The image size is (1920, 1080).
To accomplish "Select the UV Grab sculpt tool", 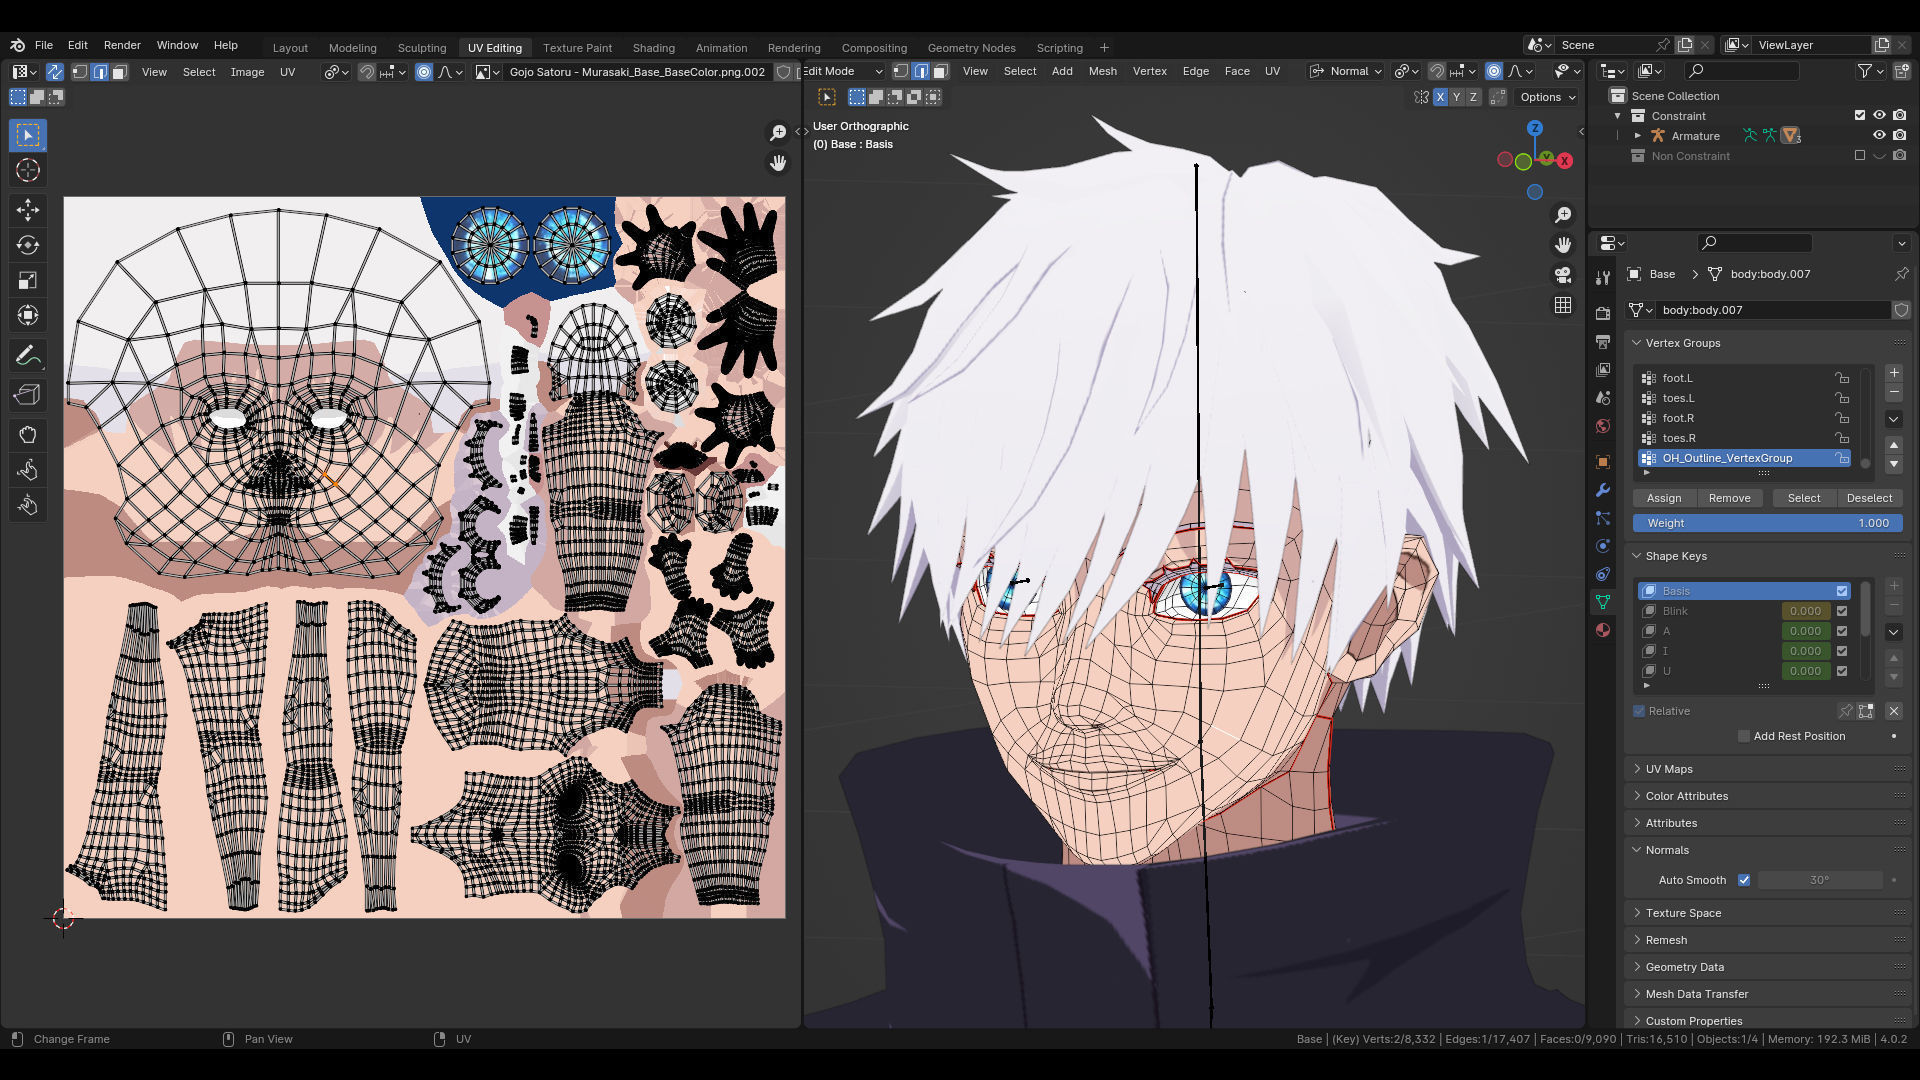I will pyautogui.click(x=28, y=434).
